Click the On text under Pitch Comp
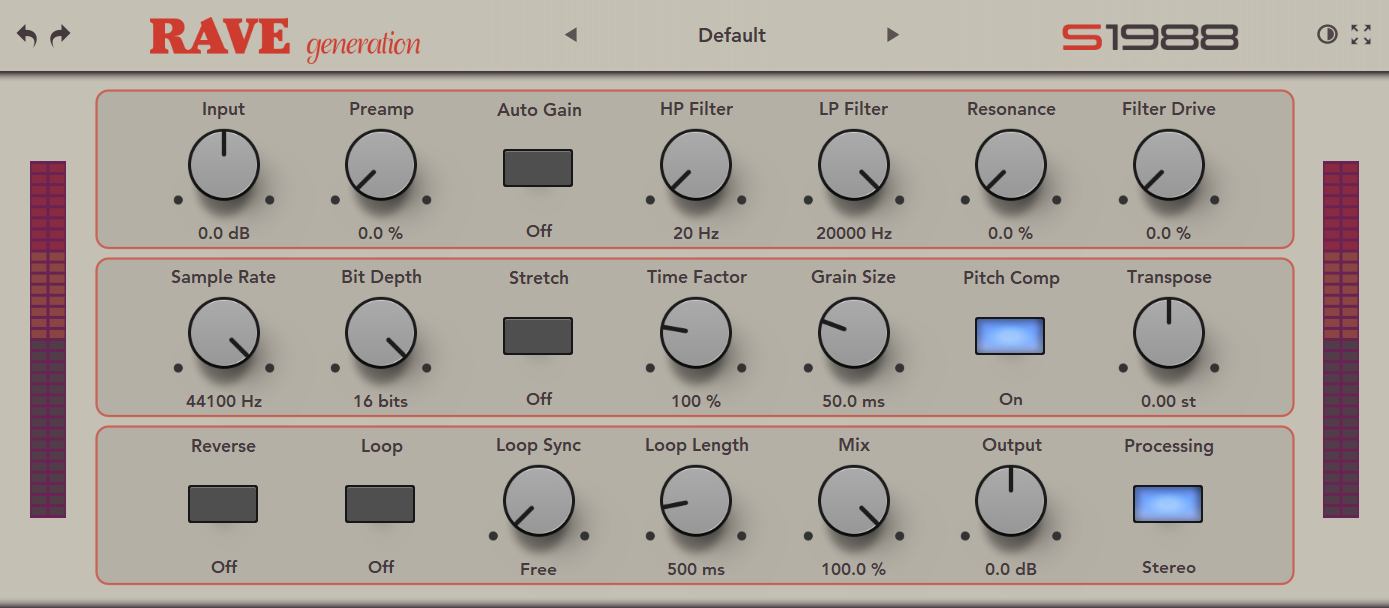The image size is (1389, 608). pyautogui.click(x=1011, y=399)
